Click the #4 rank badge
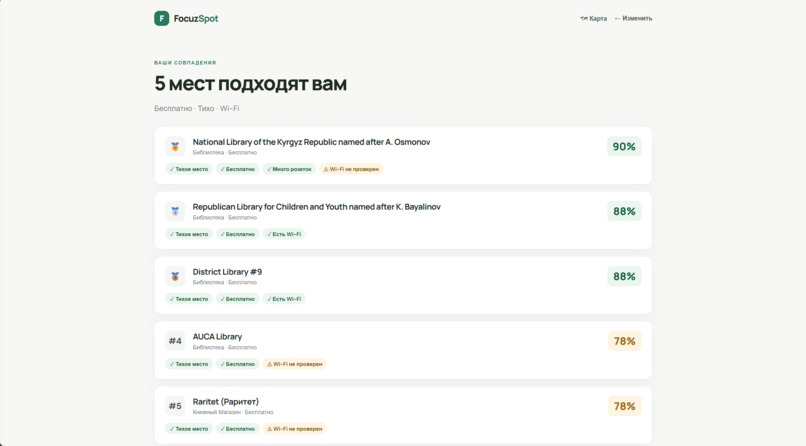The height and width of the screenshot is (446, 806). [x=175, y=341]
